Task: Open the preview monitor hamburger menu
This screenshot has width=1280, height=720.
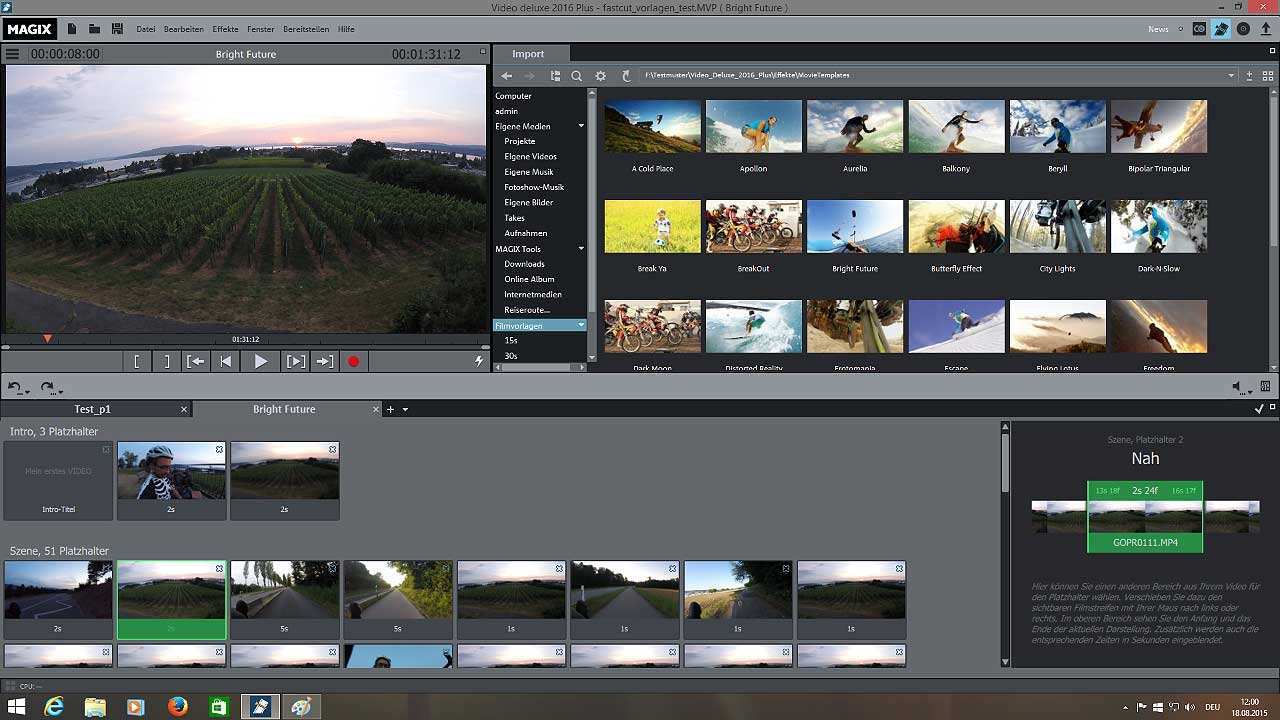Action: (13, 54)
